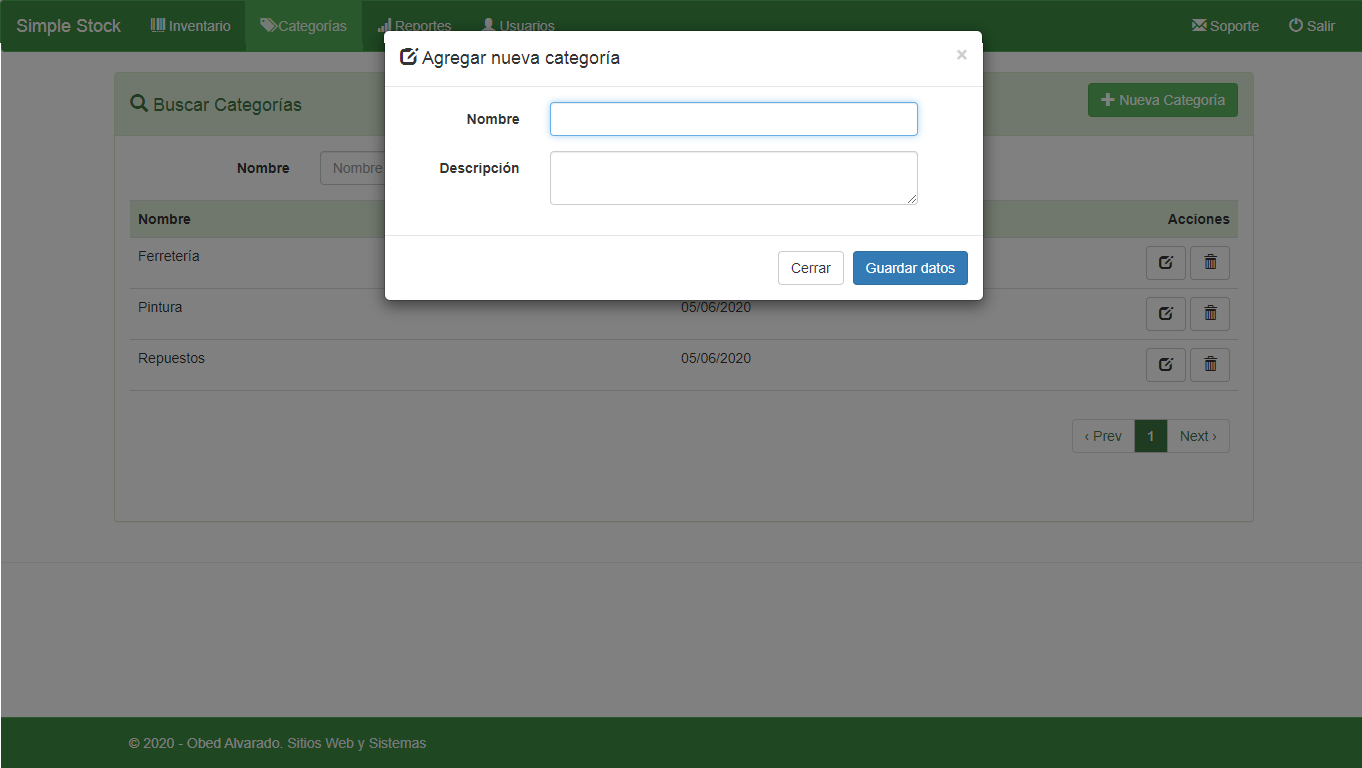Delete the Repuestos category
Viewport: 1362px width, 768px height.
(1210, 365)
